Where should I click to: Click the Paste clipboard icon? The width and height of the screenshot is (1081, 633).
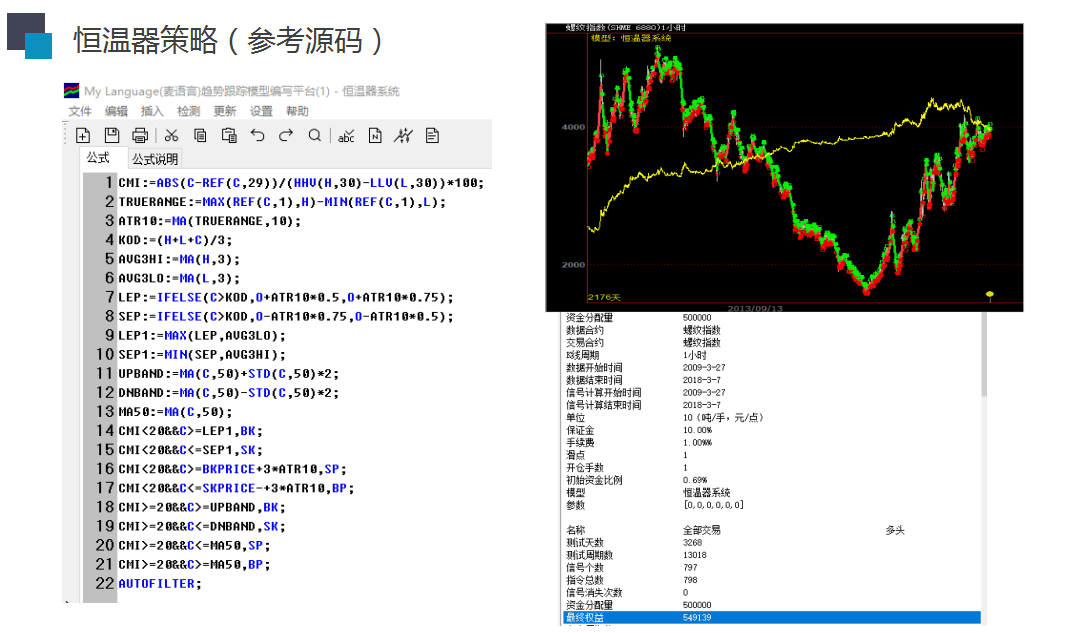coord(229,136)
